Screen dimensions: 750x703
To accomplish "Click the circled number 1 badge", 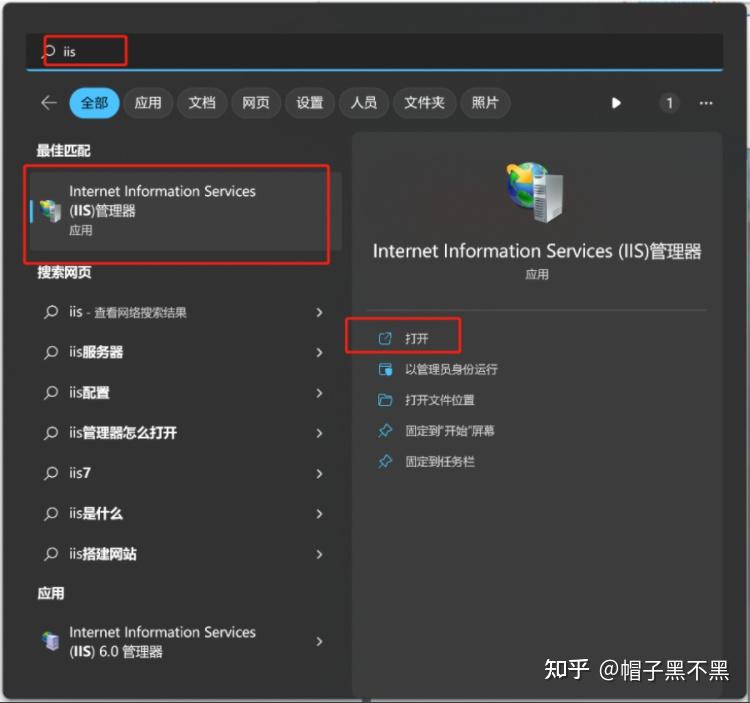I will [x=669, y=103].
